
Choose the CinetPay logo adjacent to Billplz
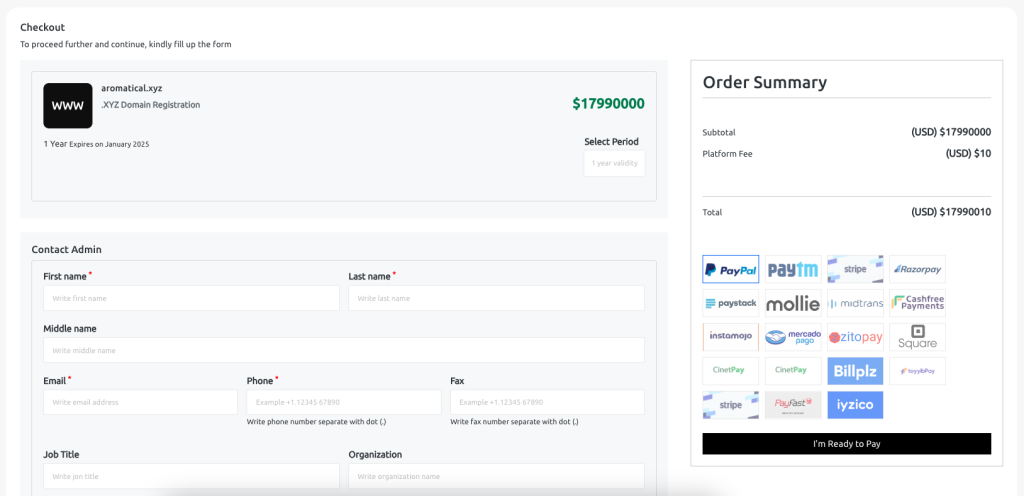(793, 371)
